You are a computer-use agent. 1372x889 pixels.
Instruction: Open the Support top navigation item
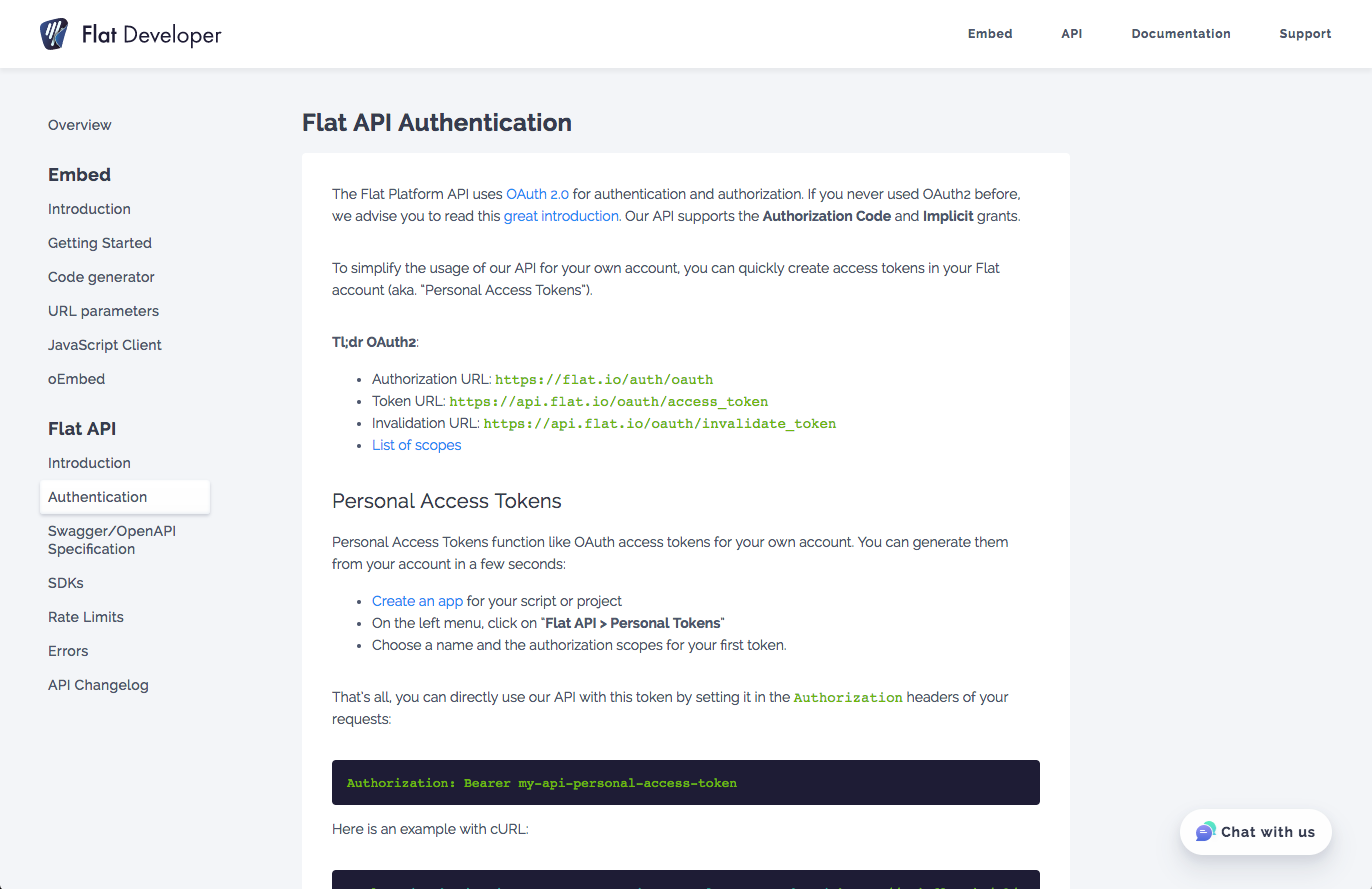coord(1305,34)
